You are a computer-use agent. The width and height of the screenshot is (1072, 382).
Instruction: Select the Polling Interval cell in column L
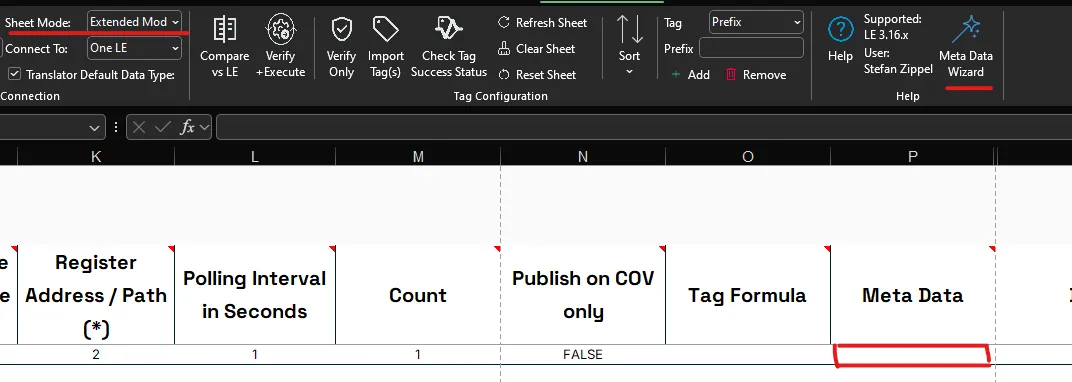pyautogui.click(x=255, y=355)
